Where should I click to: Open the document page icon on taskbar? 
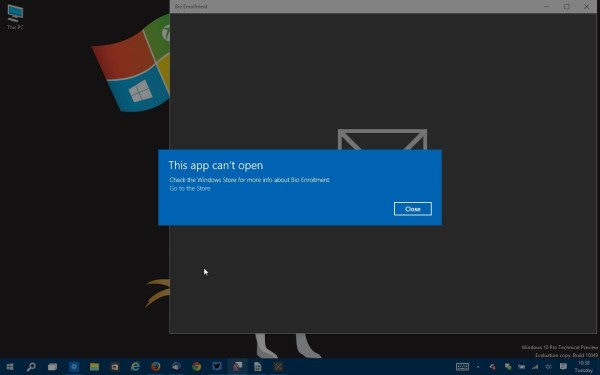point(258,367)
